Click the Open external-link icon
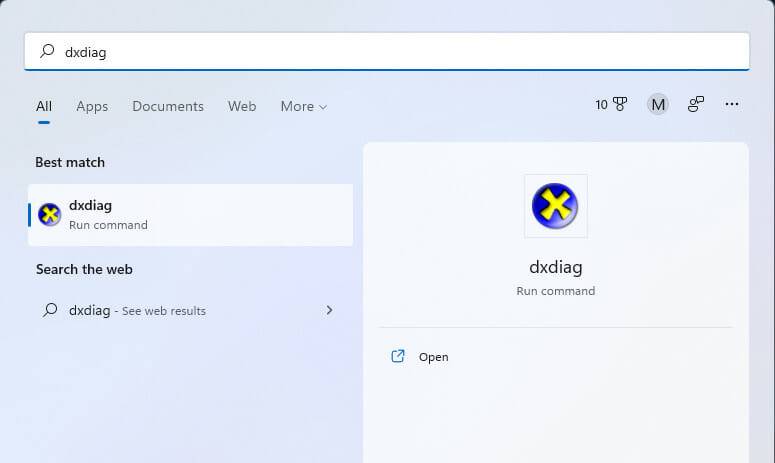Image resolution: width=775 pixels, height=463 pixels. pos(398,356)
